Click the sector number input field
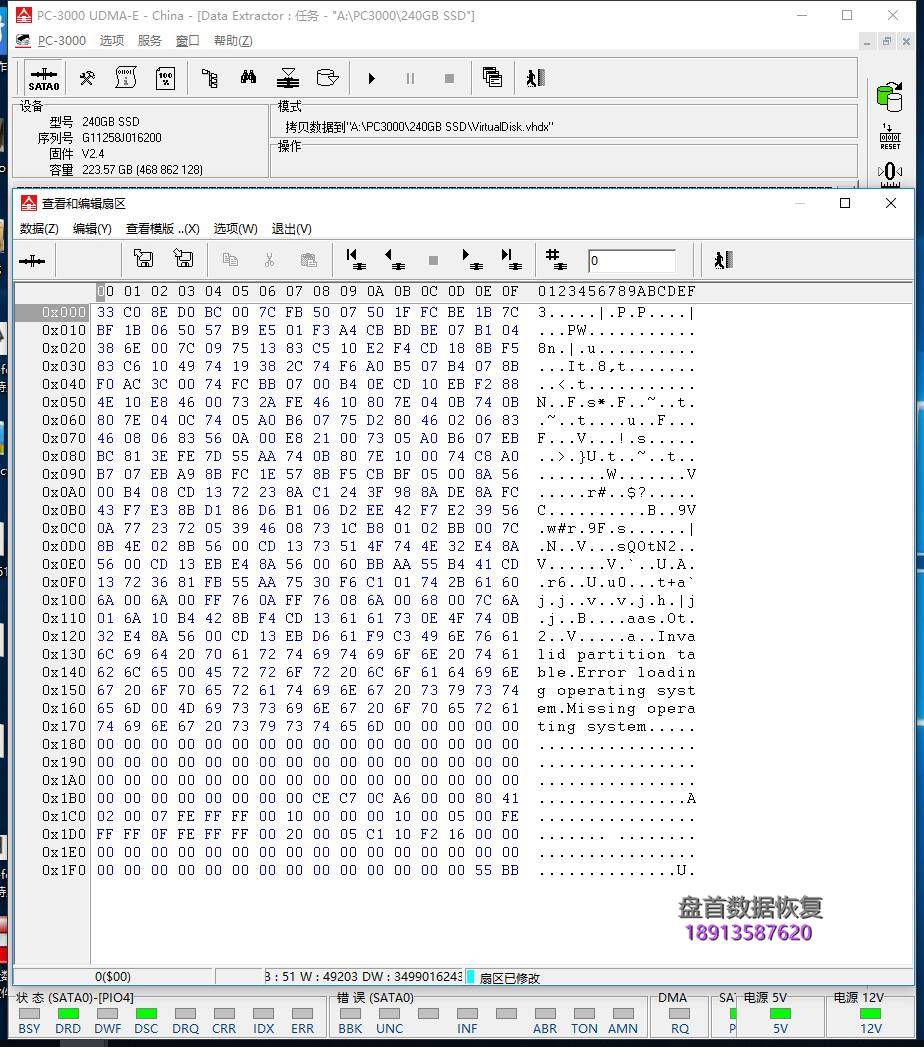 (x=631, y=261)
